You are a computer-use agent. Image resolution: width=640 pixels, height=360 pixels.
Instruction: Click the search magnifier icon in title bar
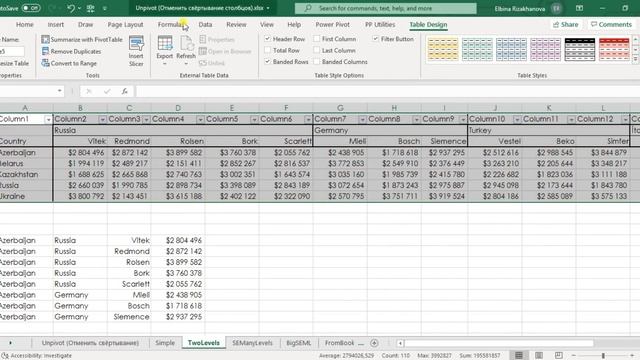click(308, 8)
